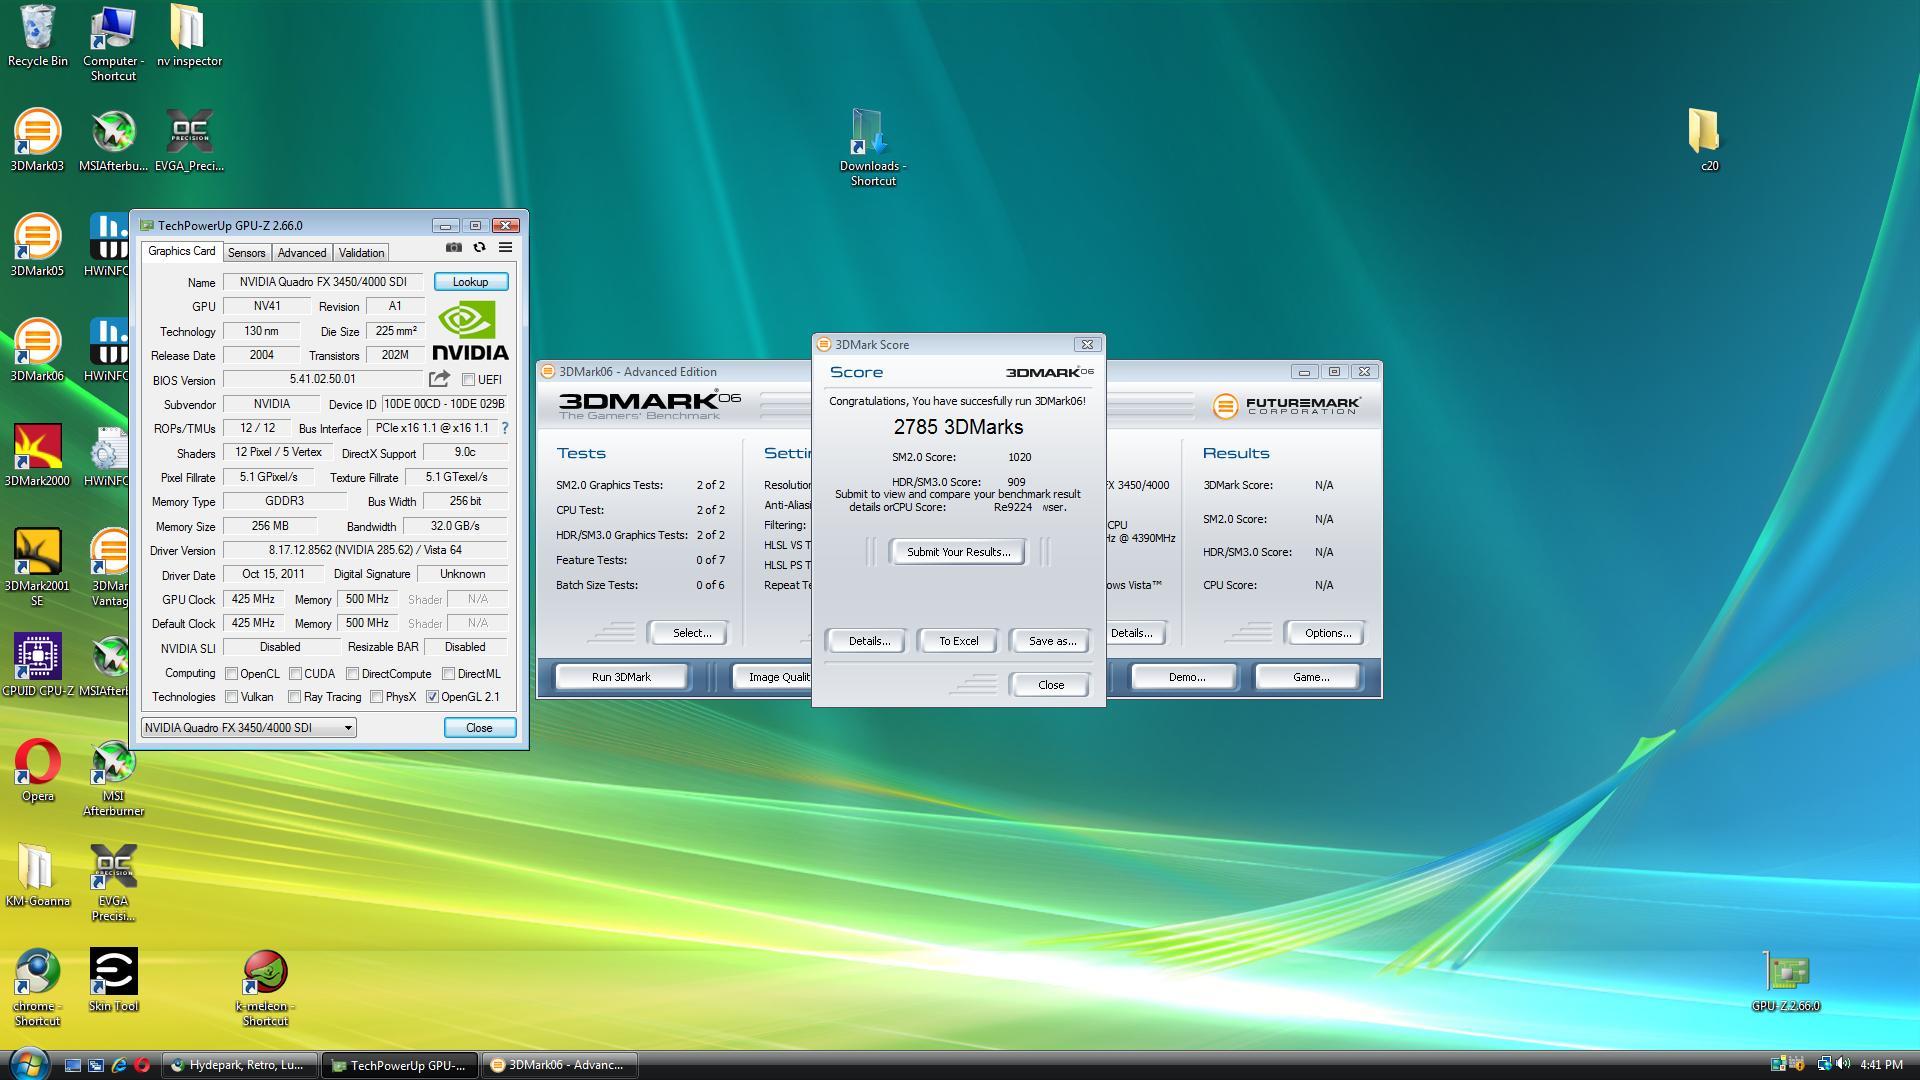Click the Lookup button in GPU-Z
The width and height of the screenshot is (1920, 1080).
pyautogui.click(x=470, y=282)
